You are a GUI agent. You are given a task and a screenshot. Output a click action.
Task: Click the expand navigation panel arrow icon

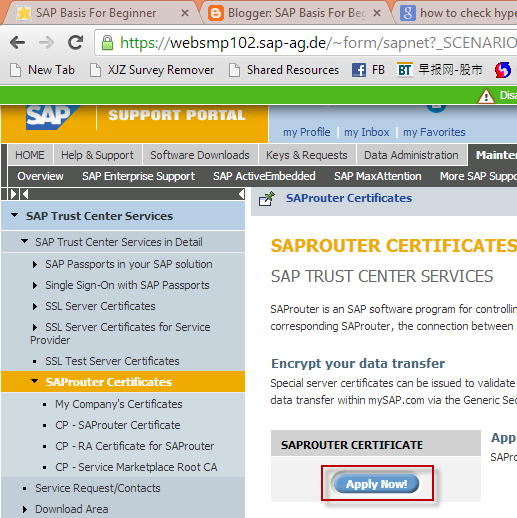point(13,194)
